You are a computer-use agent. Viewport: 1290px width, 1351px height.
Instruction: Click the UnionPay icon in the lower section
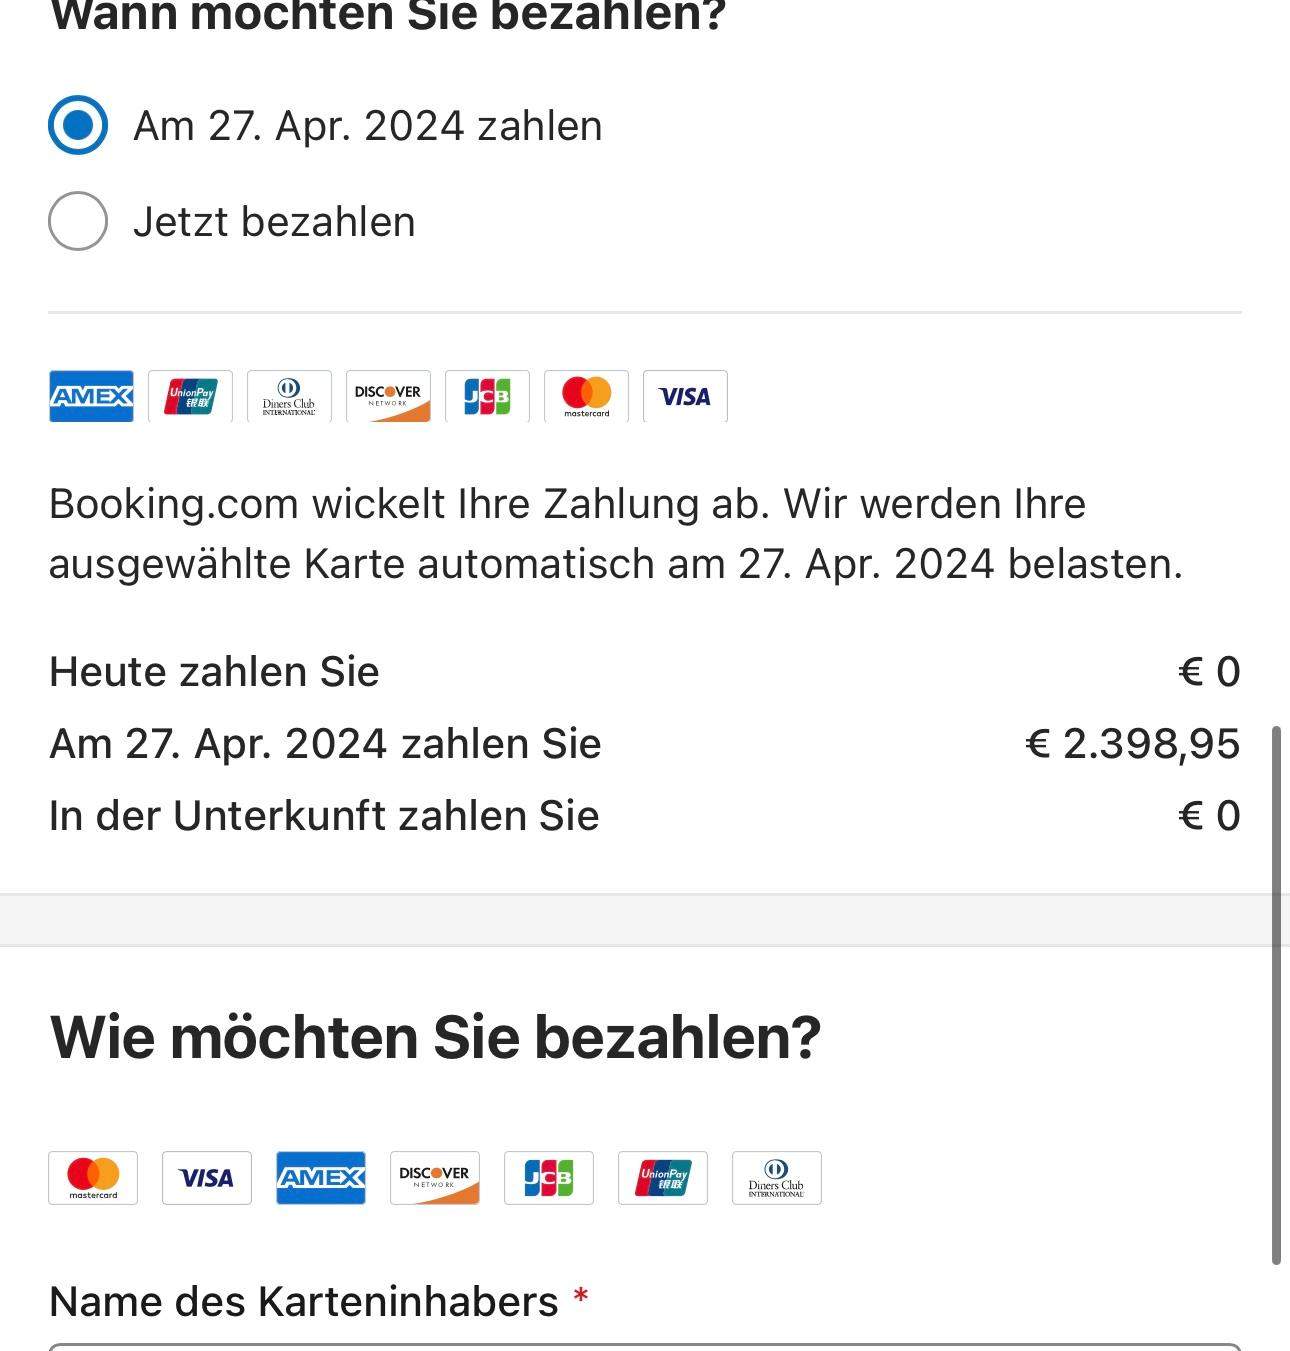tap(662, 1178)
